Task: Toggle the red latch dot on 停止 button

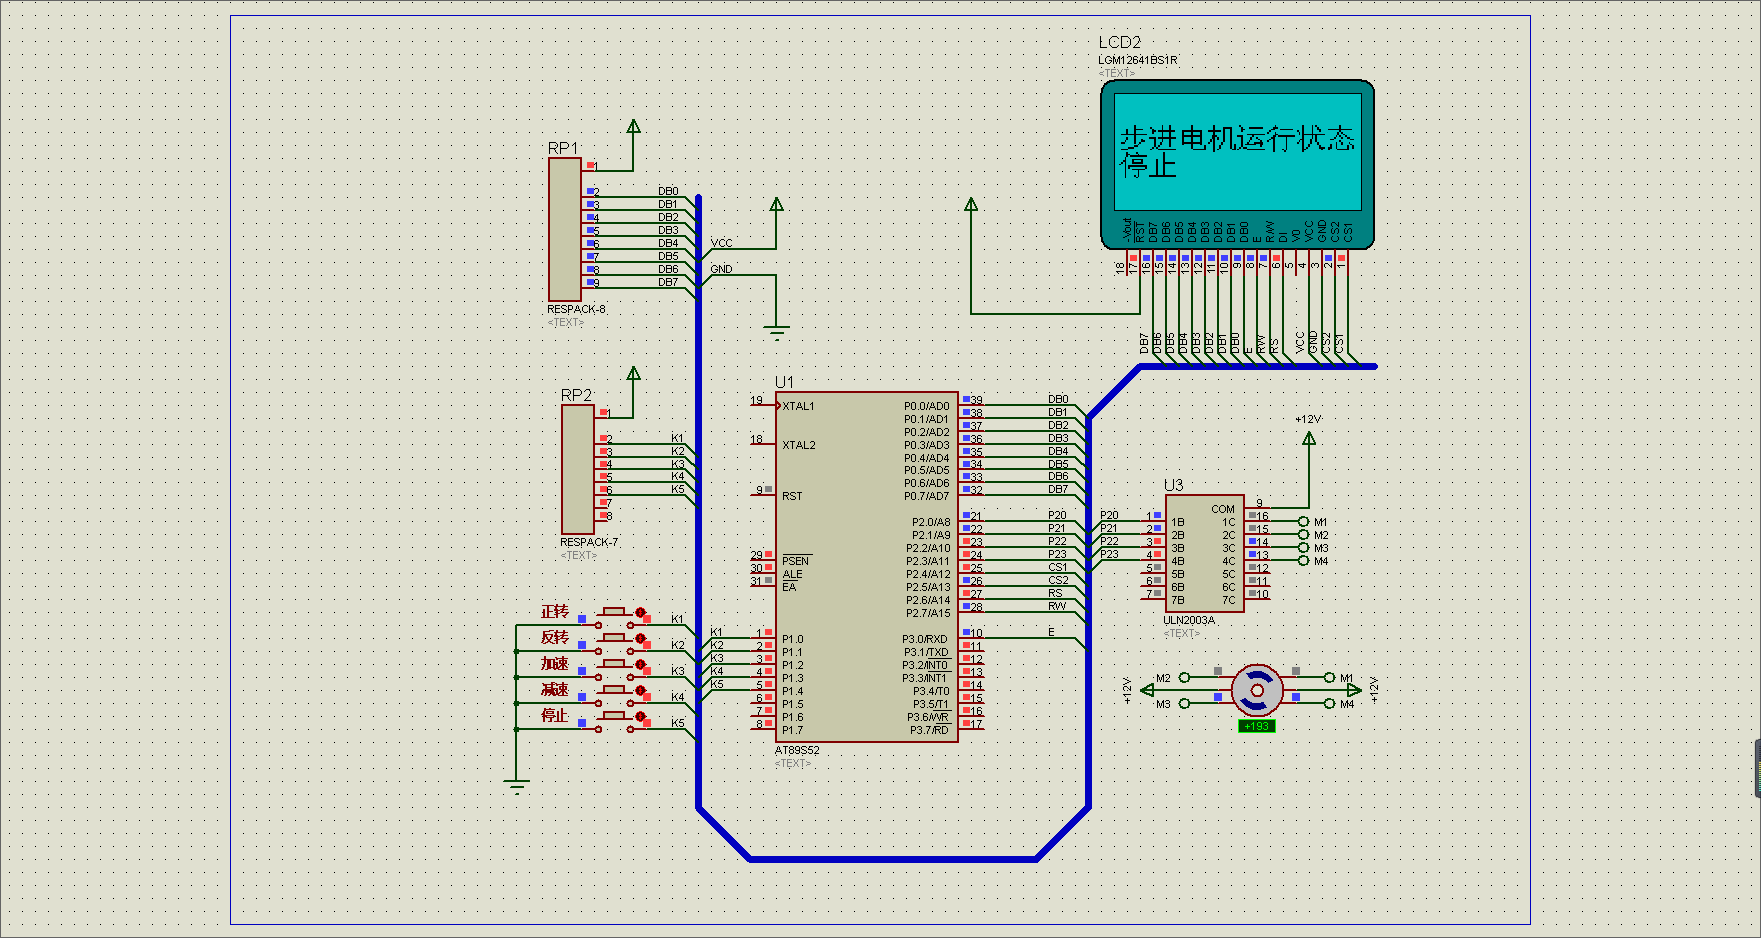Action: point(640,716)
